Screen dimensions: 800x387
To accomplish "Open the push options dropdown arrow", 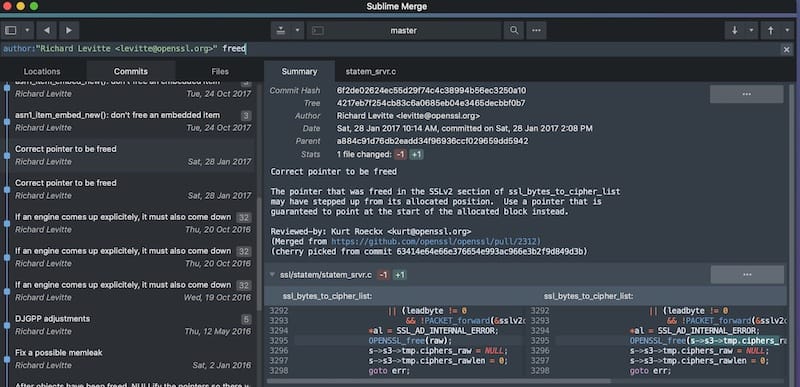I will click(787, 31).
